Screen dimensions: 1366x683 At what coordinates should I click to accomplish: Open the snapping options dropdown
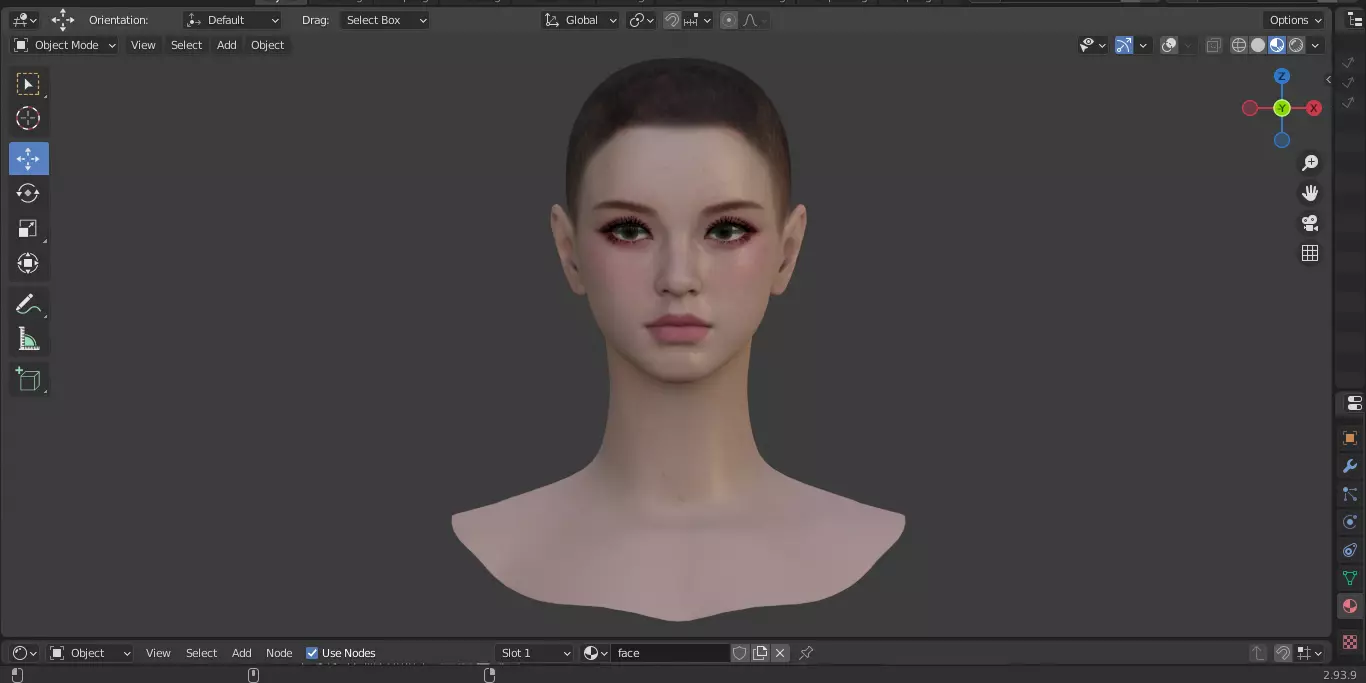tap(698, 20)
